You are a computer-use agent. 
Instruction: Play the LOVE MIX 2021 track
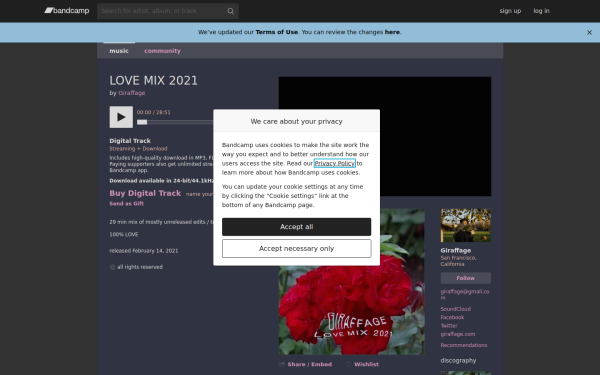pyautogui.click(x=121, y=117)
